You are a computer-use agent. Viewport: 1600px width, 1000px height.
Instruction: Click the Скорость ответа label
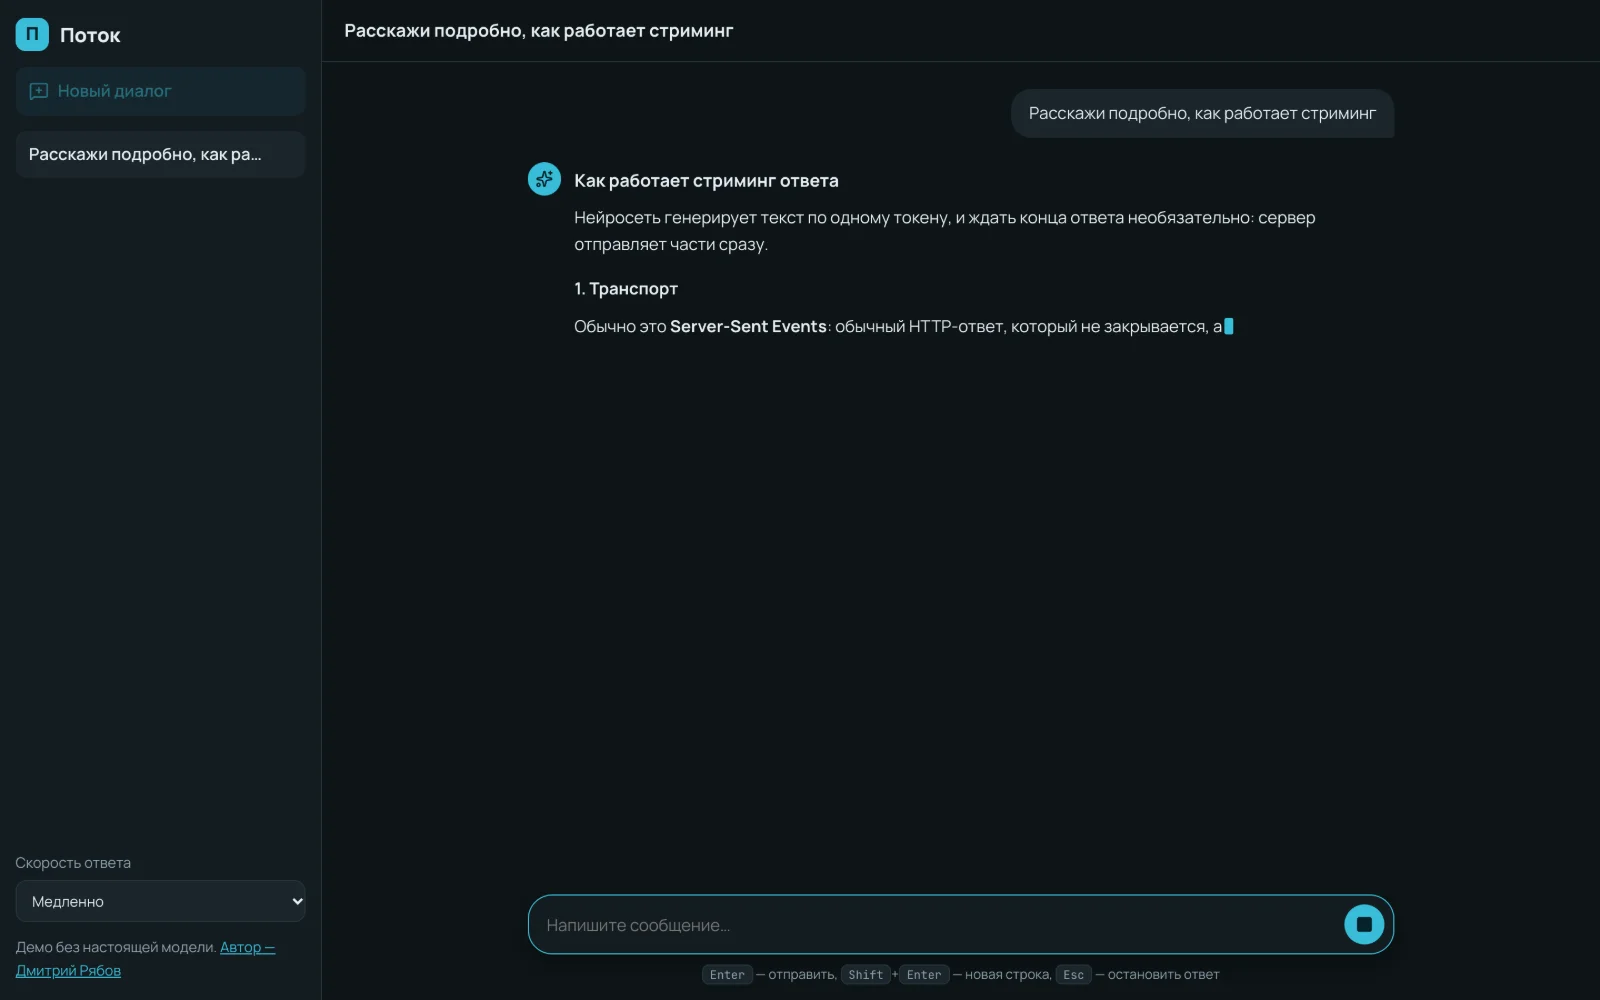click(73, 863)
